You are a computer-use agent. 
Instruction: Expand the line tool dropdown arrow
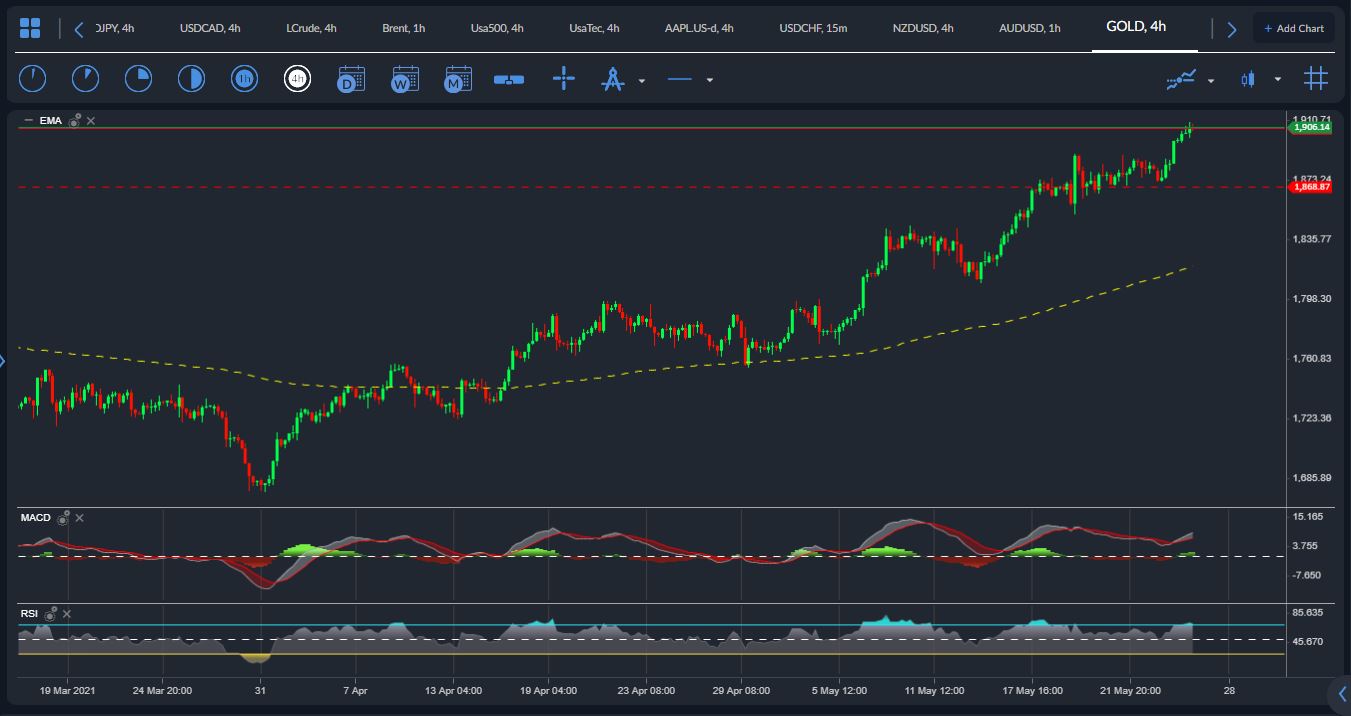[710, 81]
